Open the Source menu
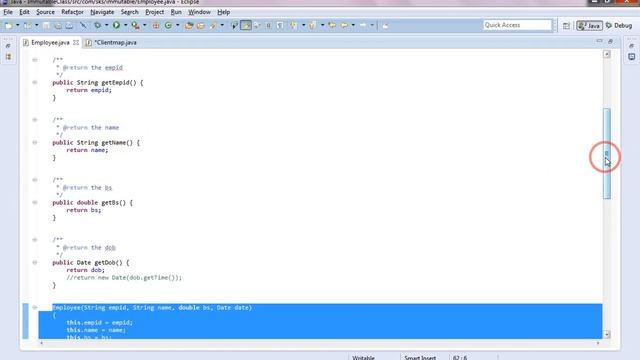Image resolution: width=640 pixels, height=360 pixels. 45,12
